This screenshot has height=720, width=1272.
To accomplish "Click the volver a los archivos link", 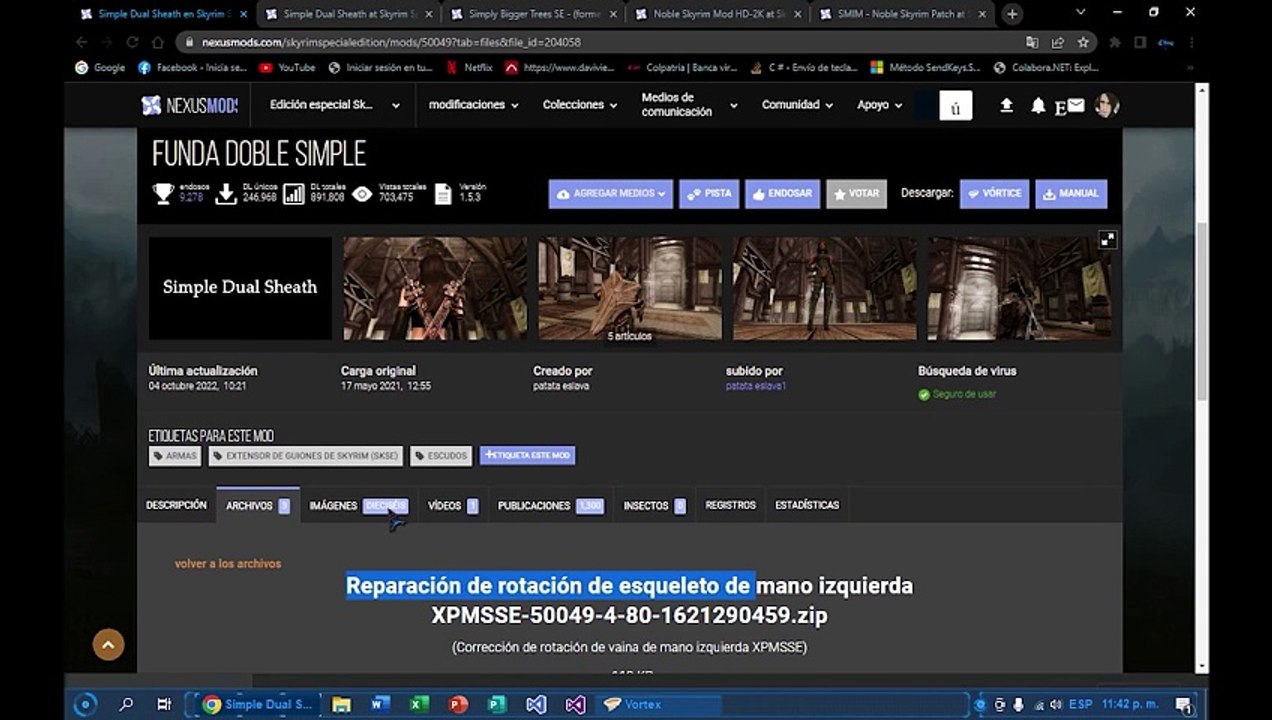I will click(228, 564).
